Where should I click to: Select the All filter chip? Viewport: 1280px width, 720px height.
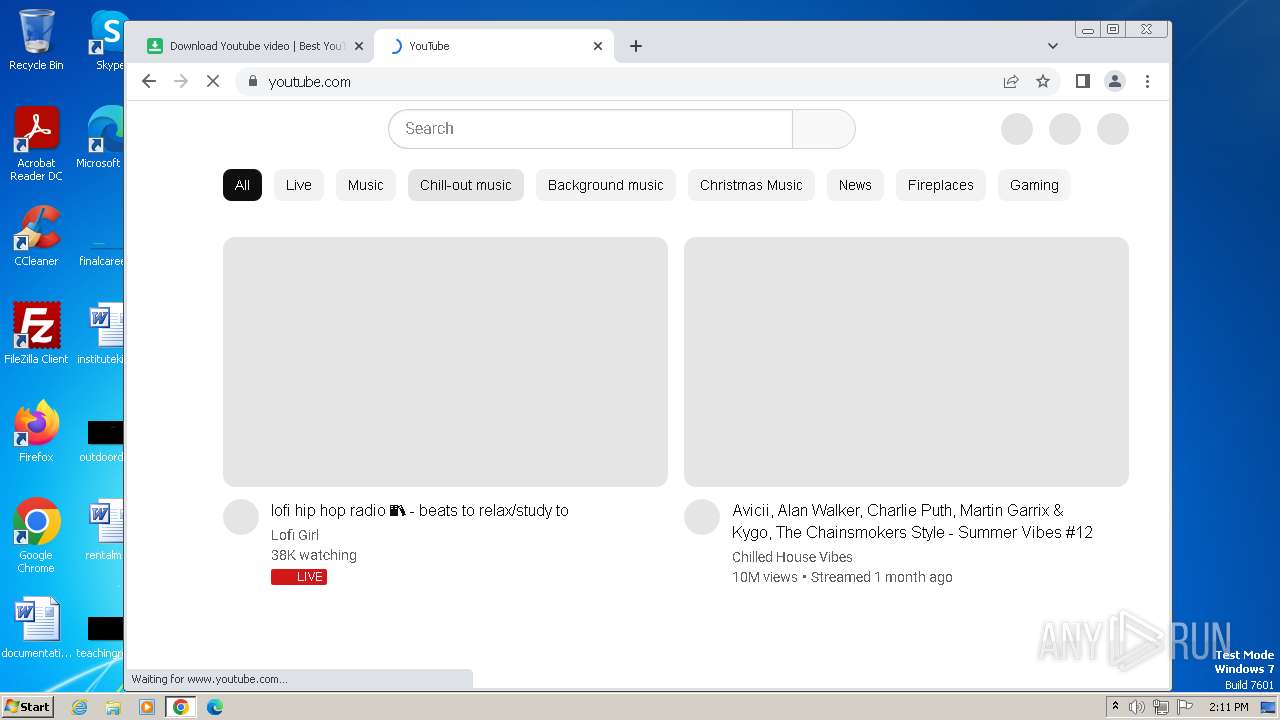[x=242, y=185]
